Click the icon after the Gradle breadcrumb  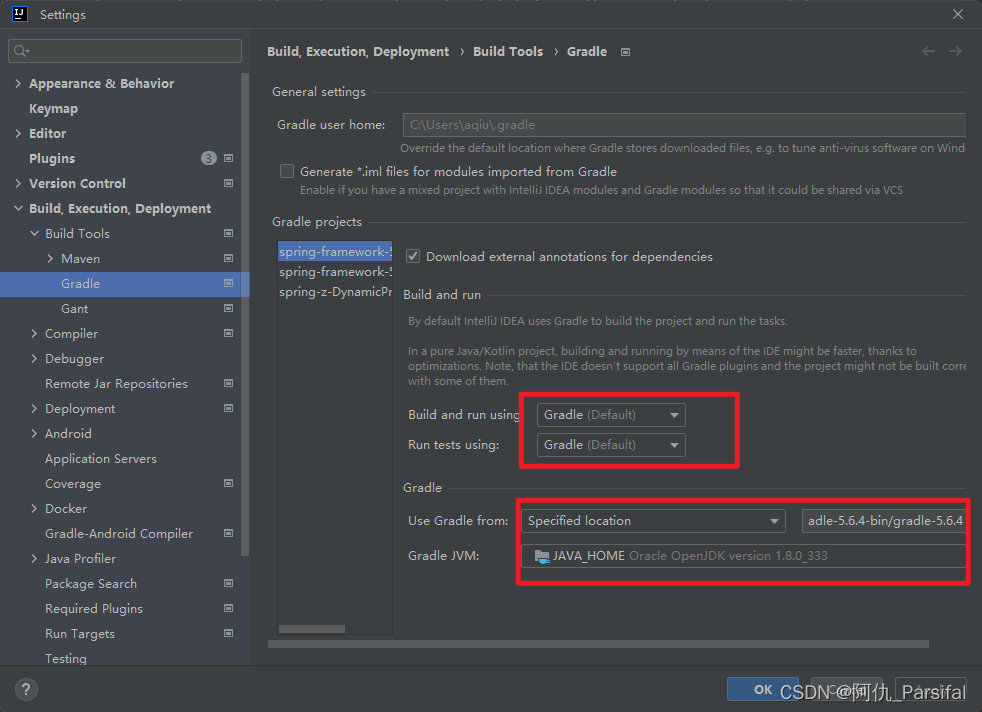point(625,52)
